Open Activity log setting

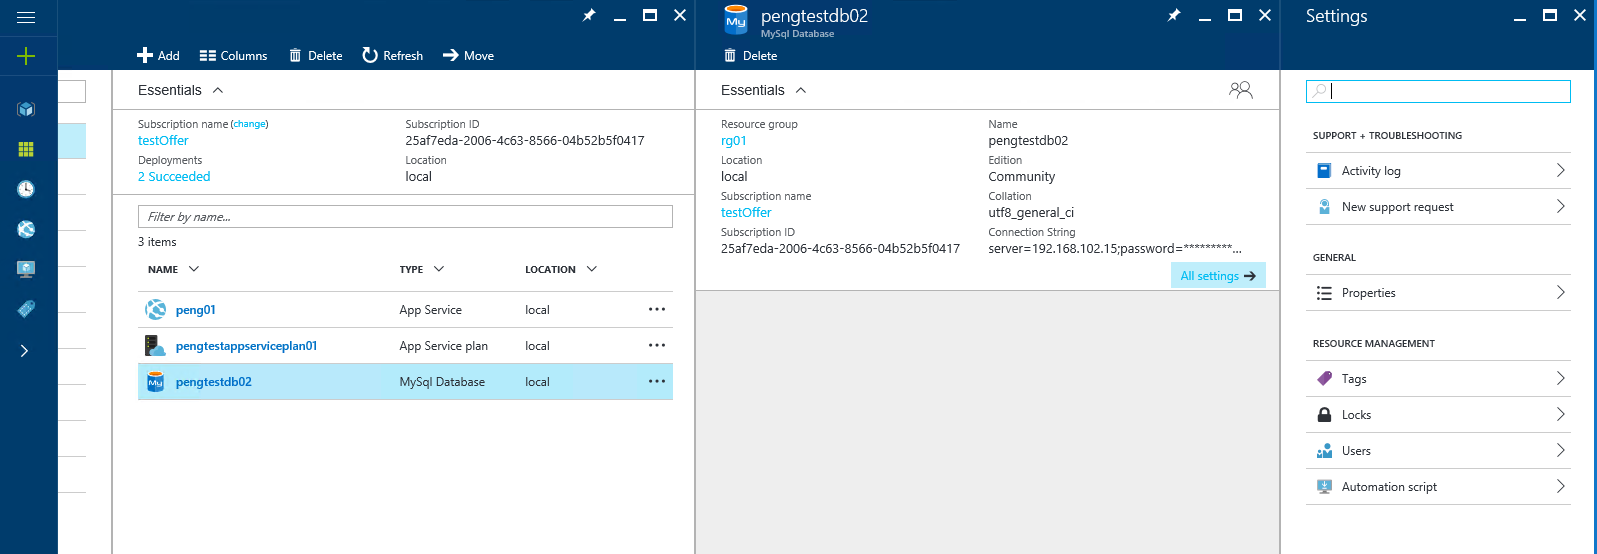(x=1438, y=171)
